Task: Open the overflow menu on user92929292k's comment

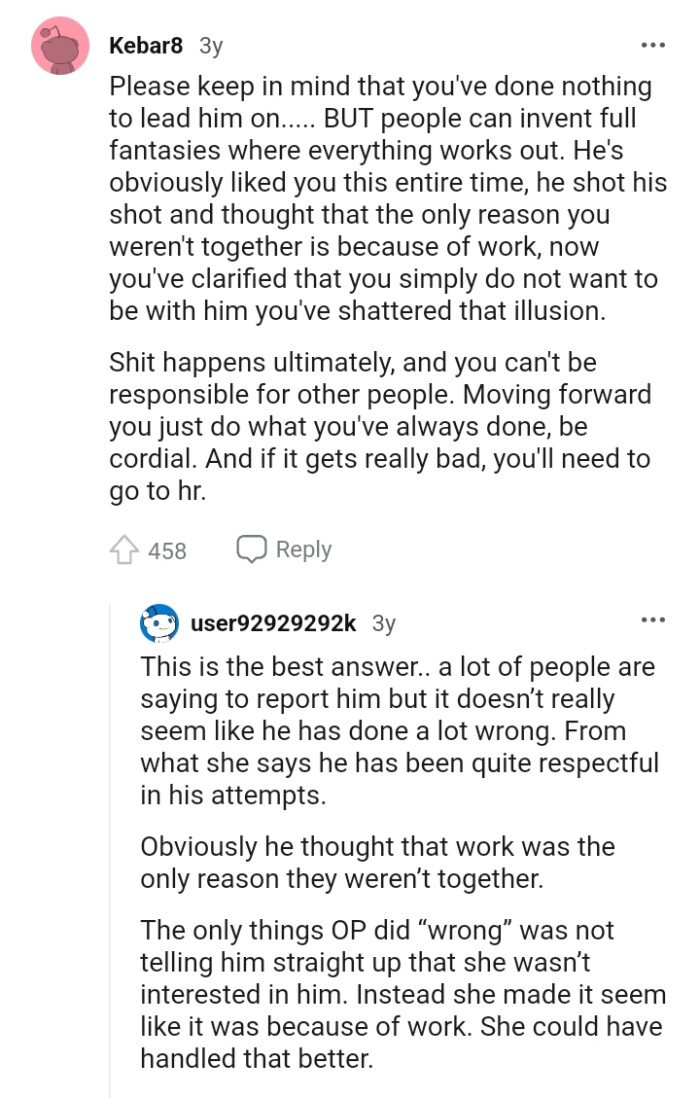Action: pyautogui.click(x=652, y=619)
